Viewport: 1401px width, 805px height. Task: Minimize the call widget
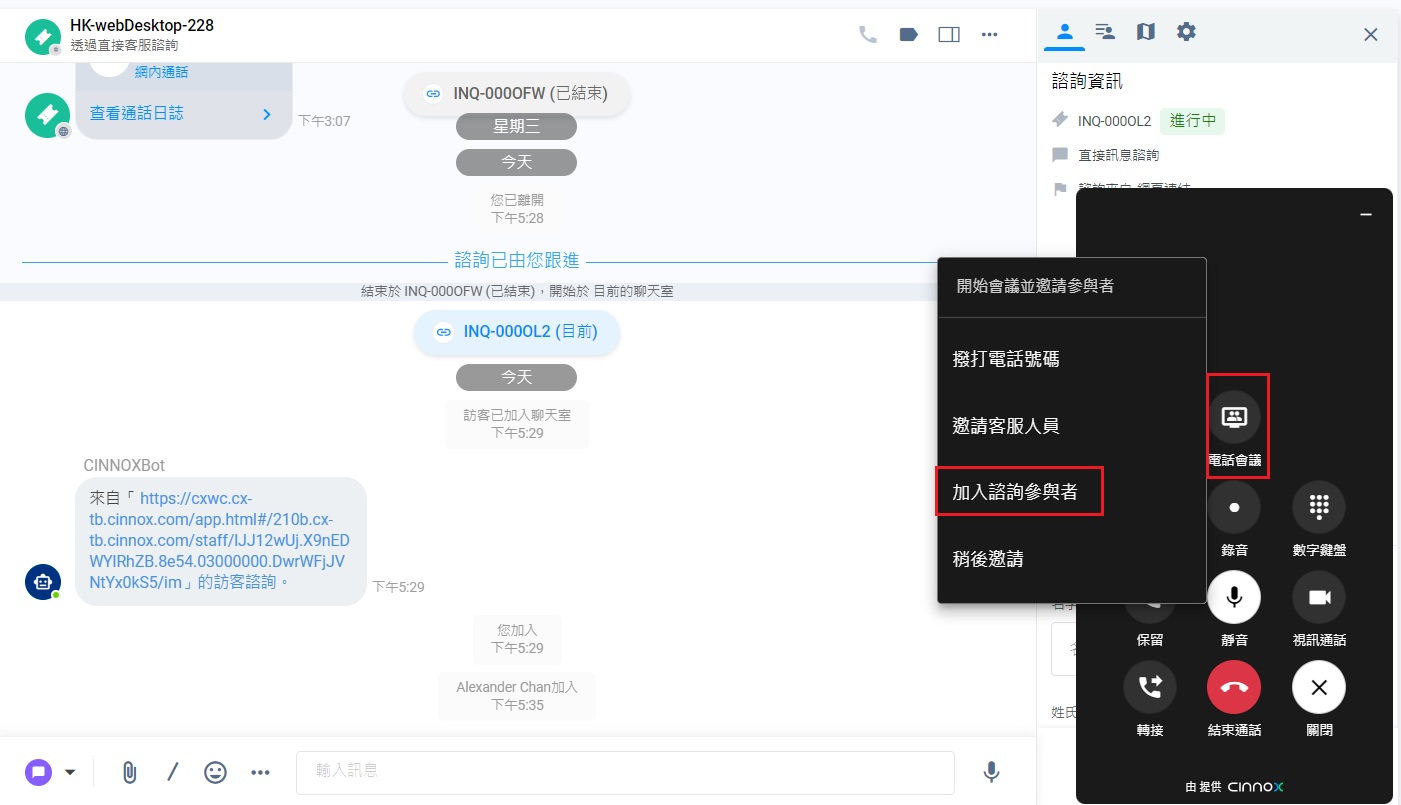[1366, 215]
